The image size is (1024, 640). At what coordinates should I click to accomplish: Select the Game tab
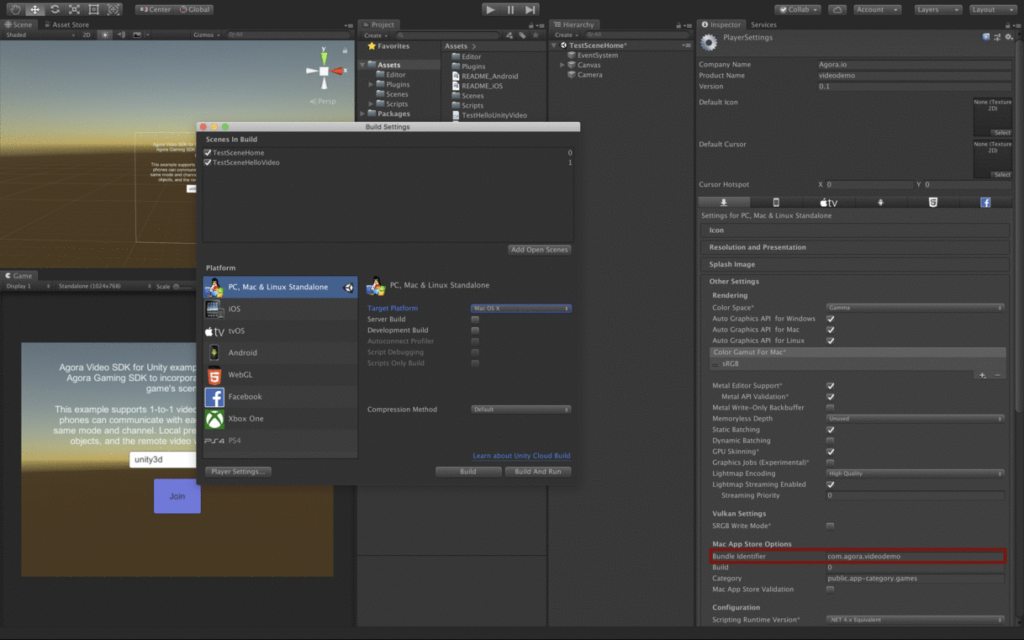19,276
